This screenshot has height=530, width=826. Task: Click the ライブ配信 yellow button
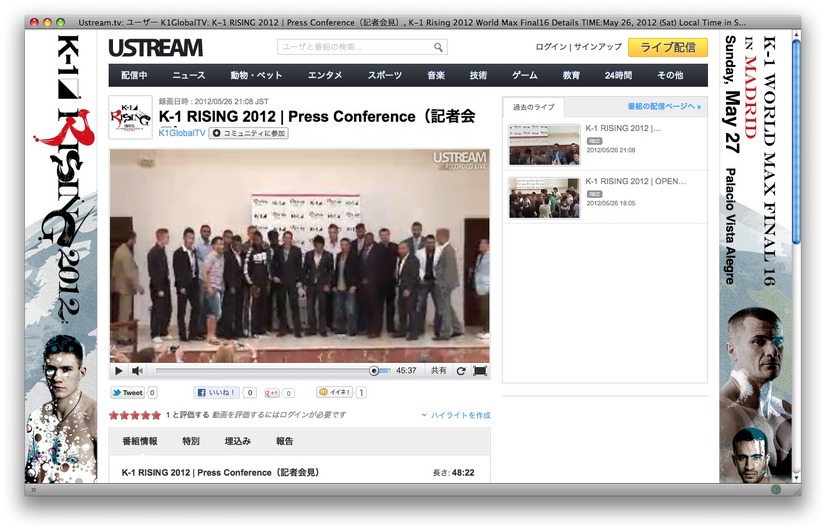[667, 47]
